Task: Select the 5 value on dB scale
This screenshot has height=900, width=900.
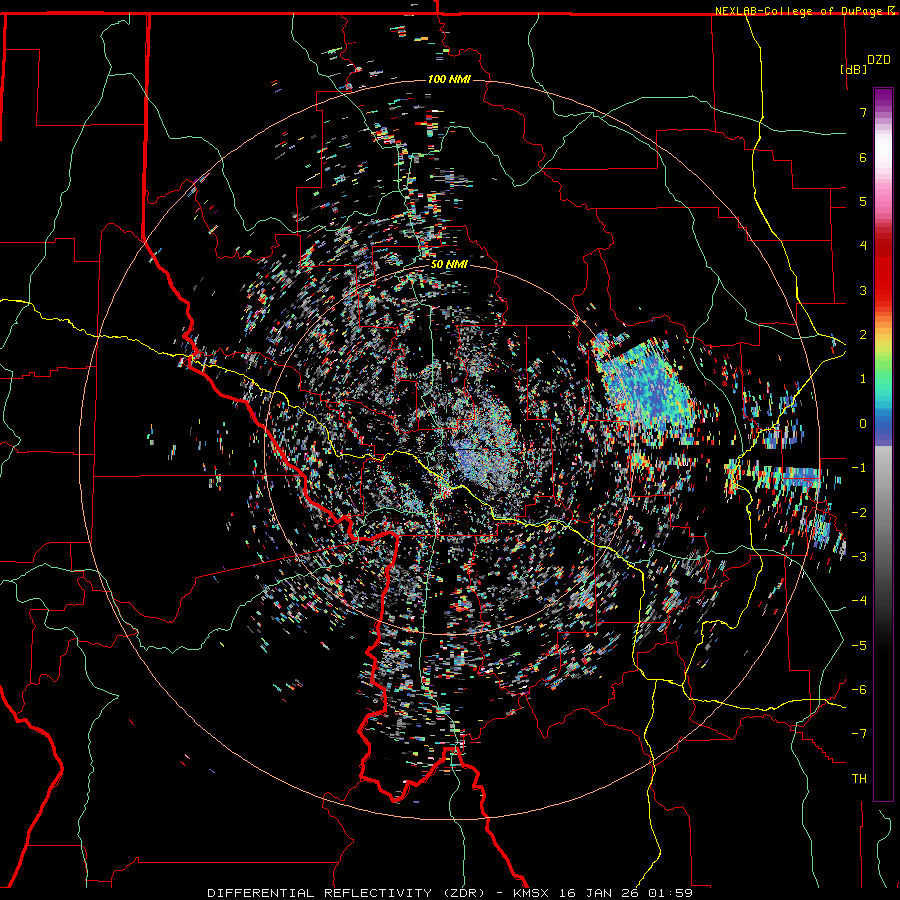Action: pyautogui.click(x=863, y=201)
